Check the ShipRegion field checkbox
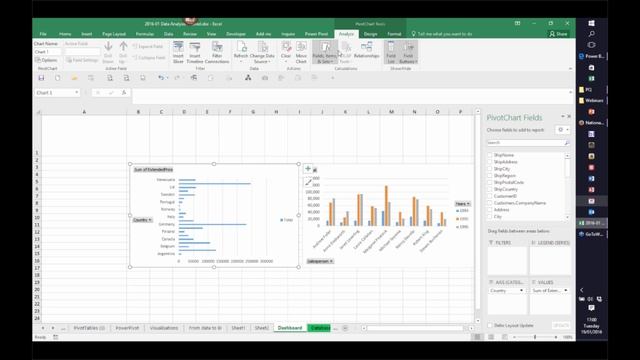The width and height of the screenshot is (640, 360). (x=490, y=176)
